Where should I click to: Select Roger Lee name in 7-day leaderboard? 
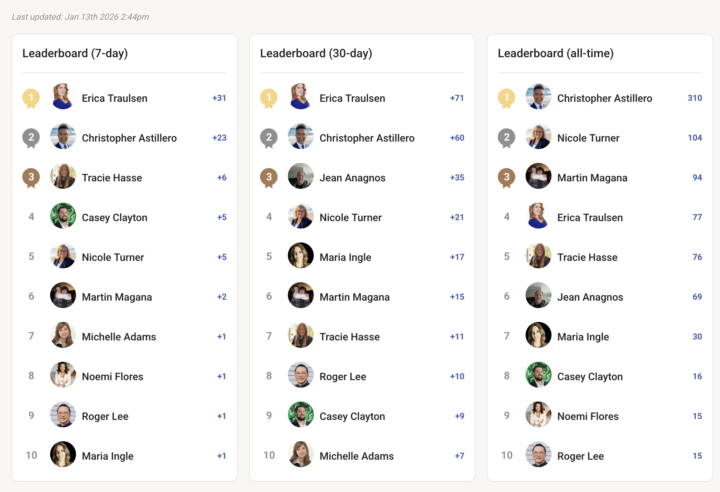(x=105, y=417)
